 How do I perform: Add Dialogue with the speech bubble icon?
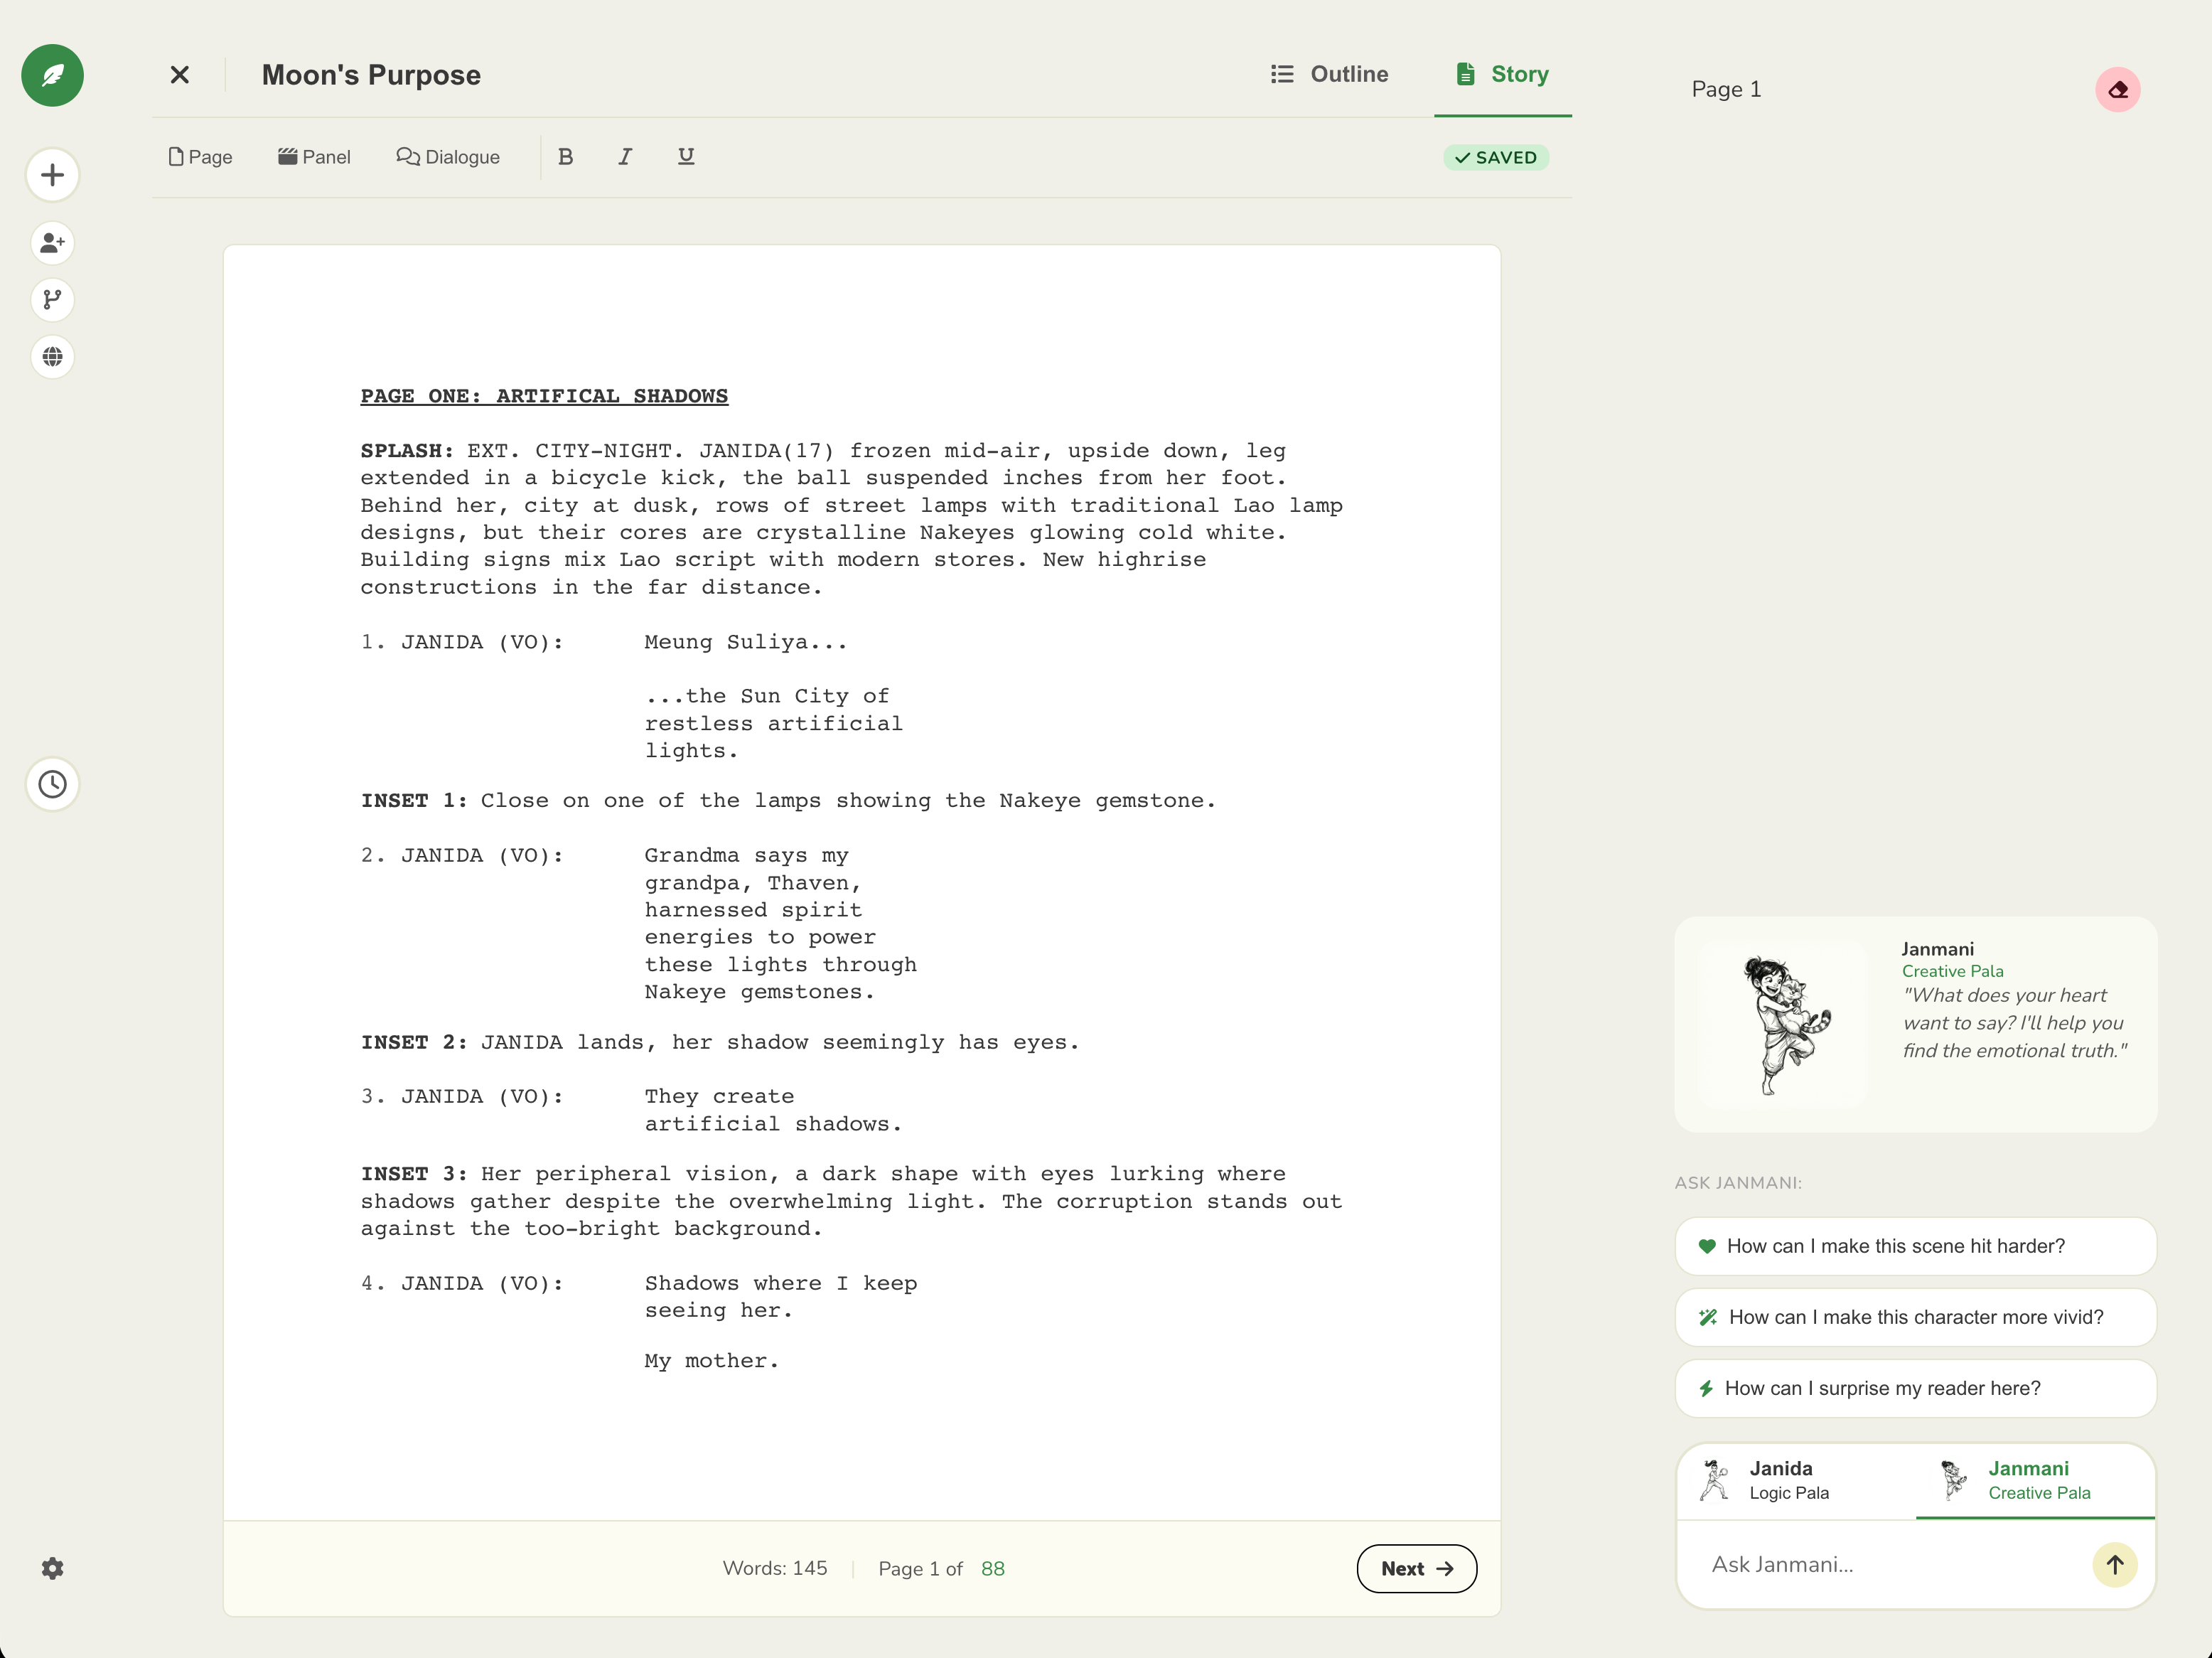[448, 157]
